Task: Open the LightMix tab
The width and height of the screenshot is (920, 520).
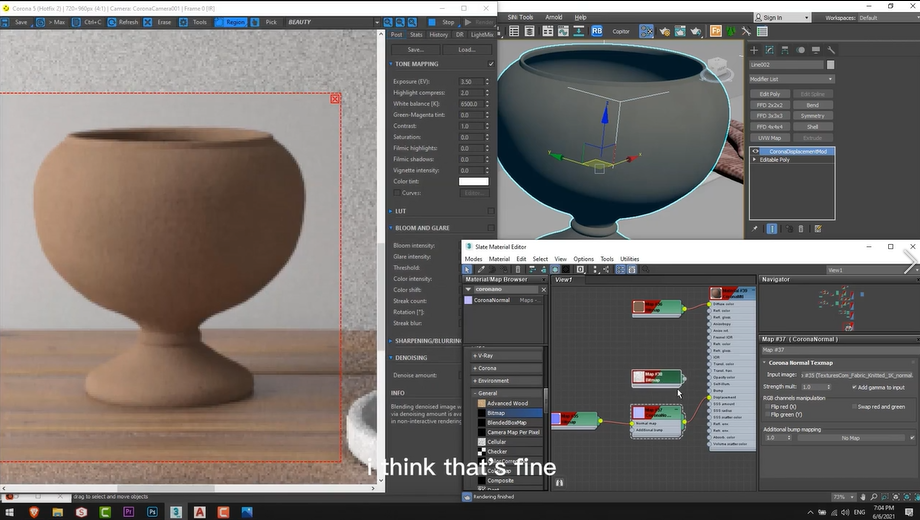Action: (482, 35)
